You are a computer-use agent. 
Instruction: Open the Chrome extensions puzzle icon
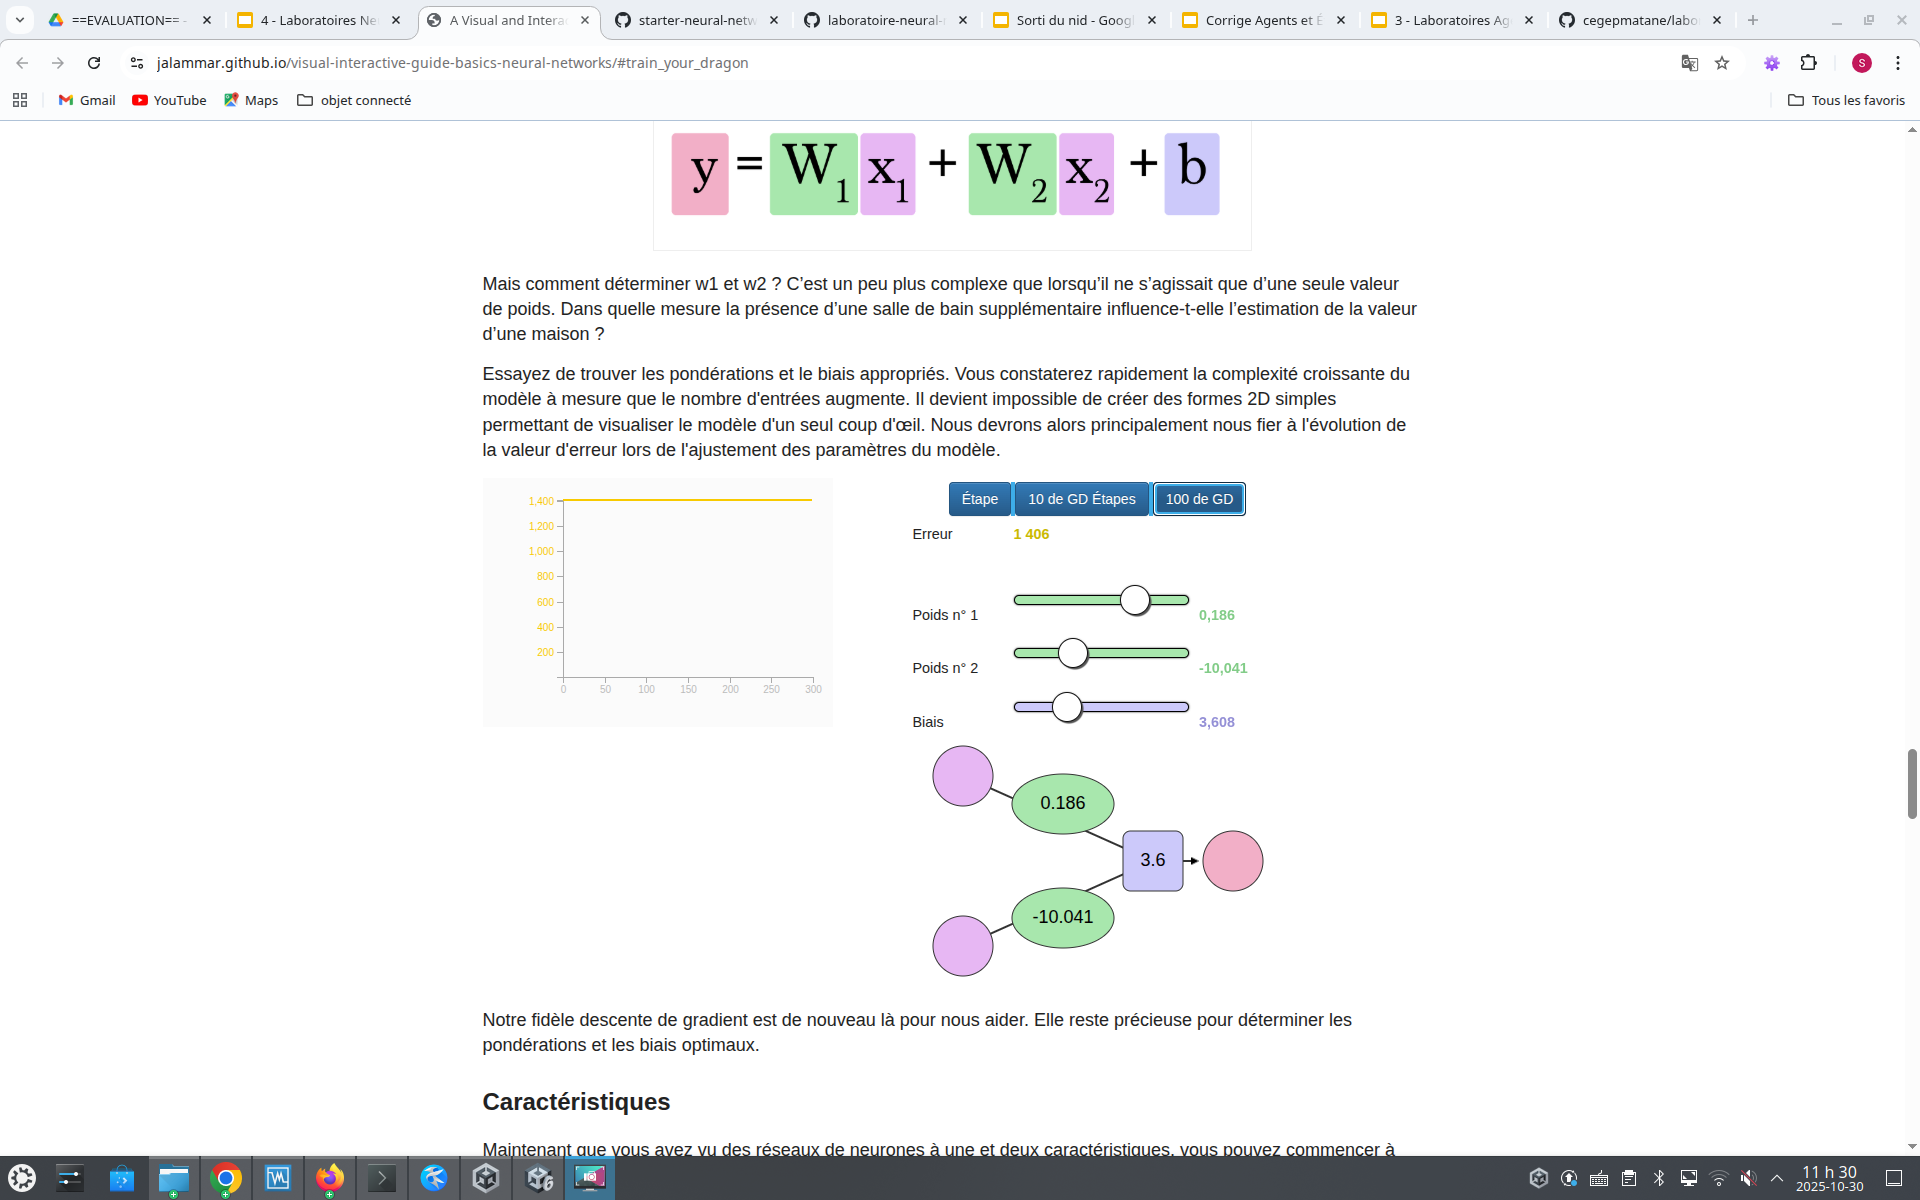1808,63
